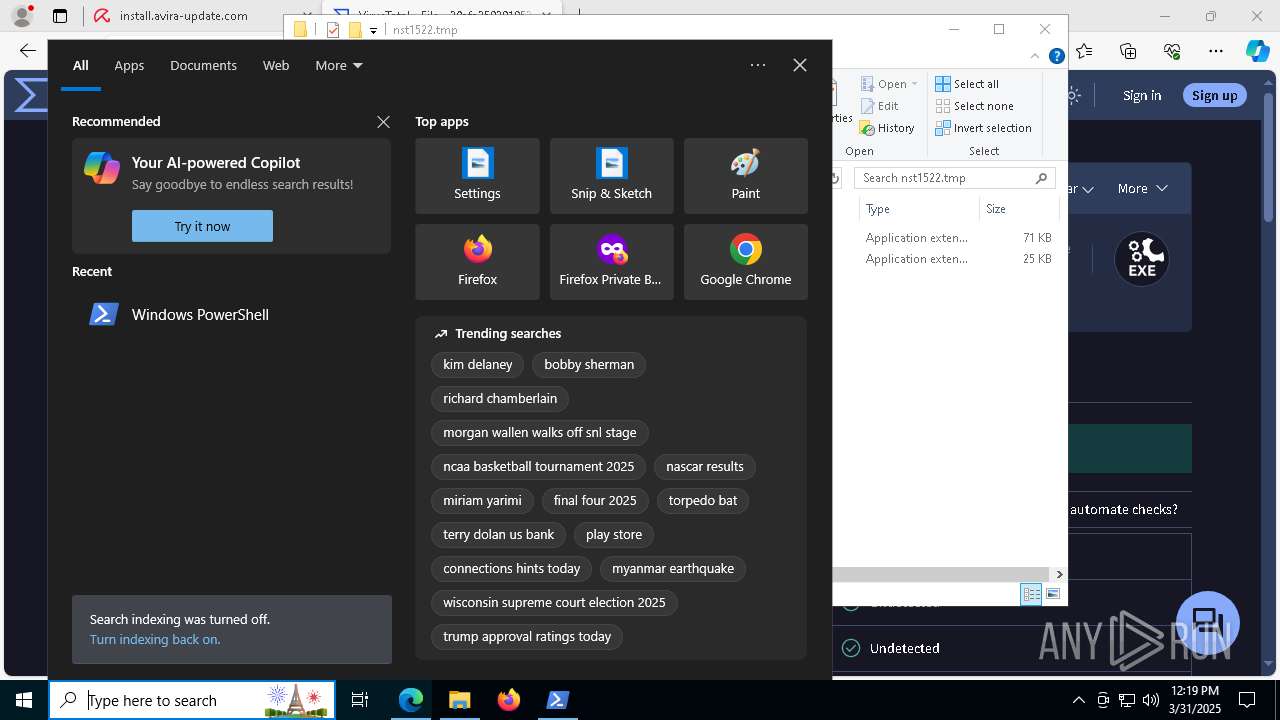Click Sign in on VirusTotal page
Image resolution: width=1280 pixels, height=720 pixels.
tap(1142, 95)
